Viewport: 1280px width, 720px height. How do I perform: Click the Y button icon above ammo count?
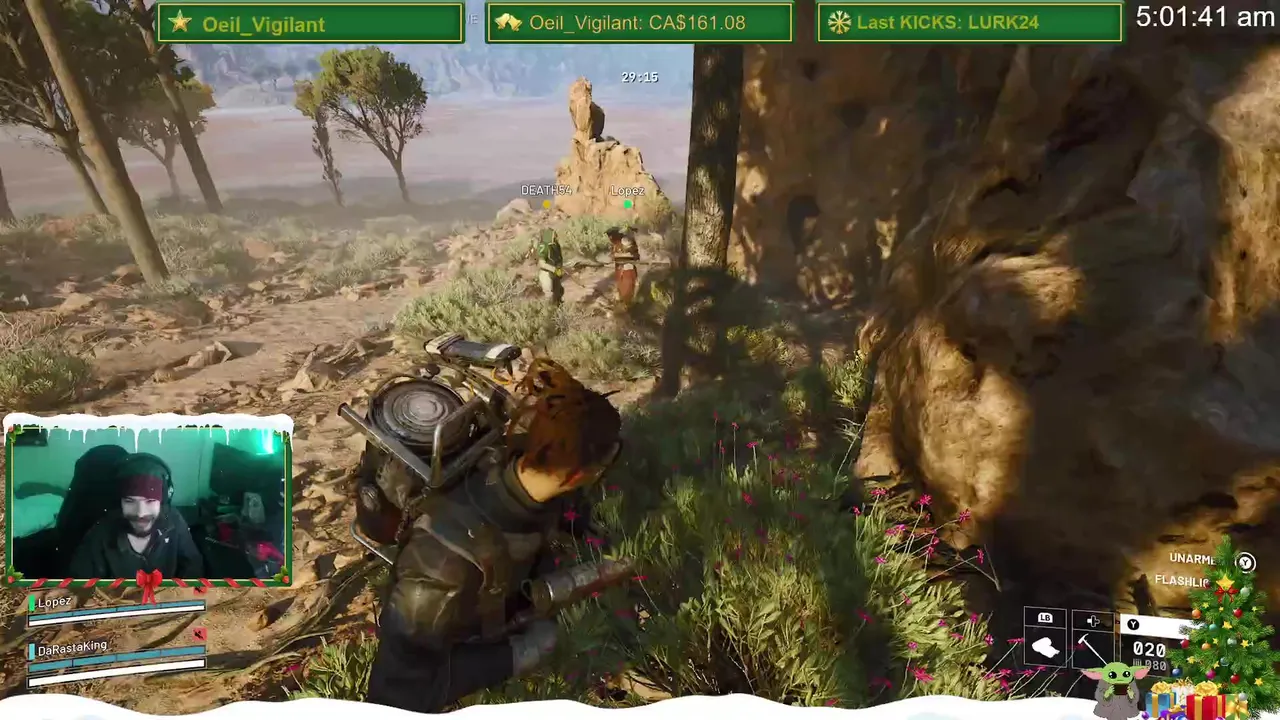coord(1133,625)
